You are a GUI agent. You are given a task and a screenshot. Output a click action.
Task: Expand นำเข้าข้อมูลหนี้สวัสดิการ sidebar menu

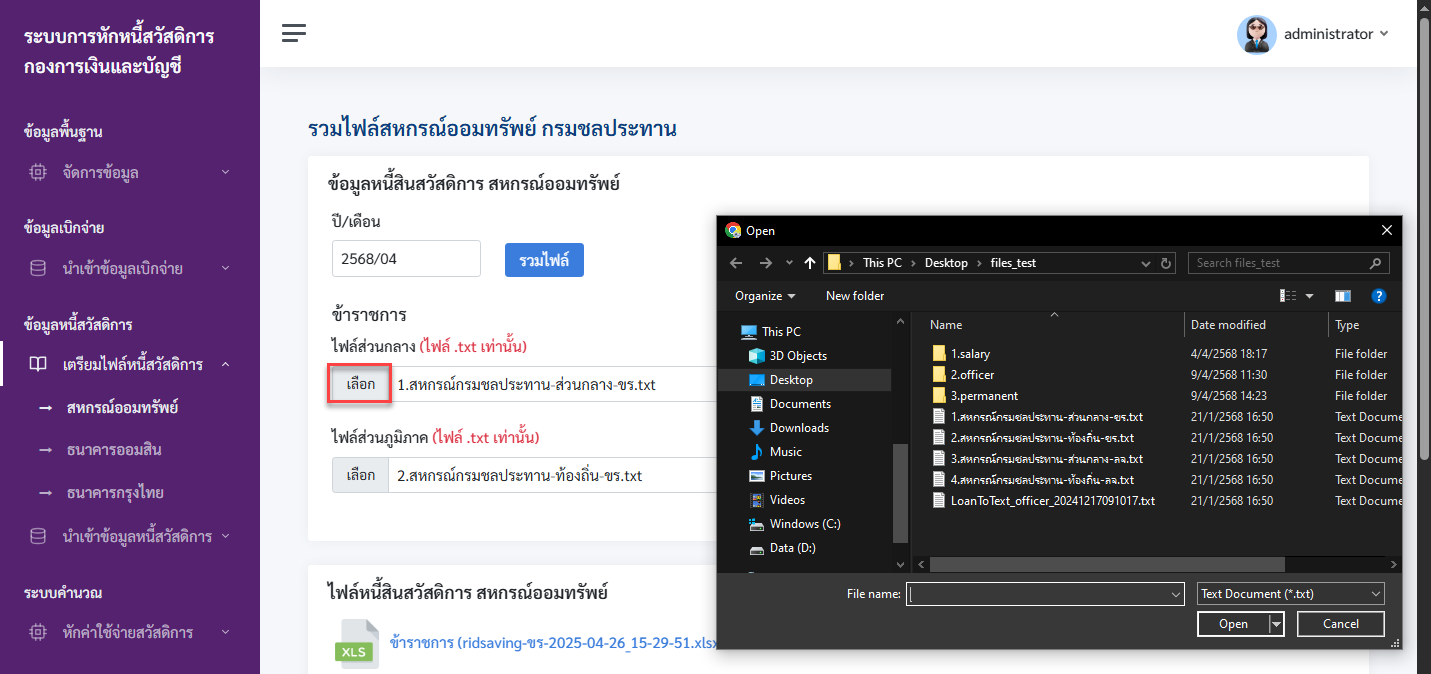(x=130, y=536)
